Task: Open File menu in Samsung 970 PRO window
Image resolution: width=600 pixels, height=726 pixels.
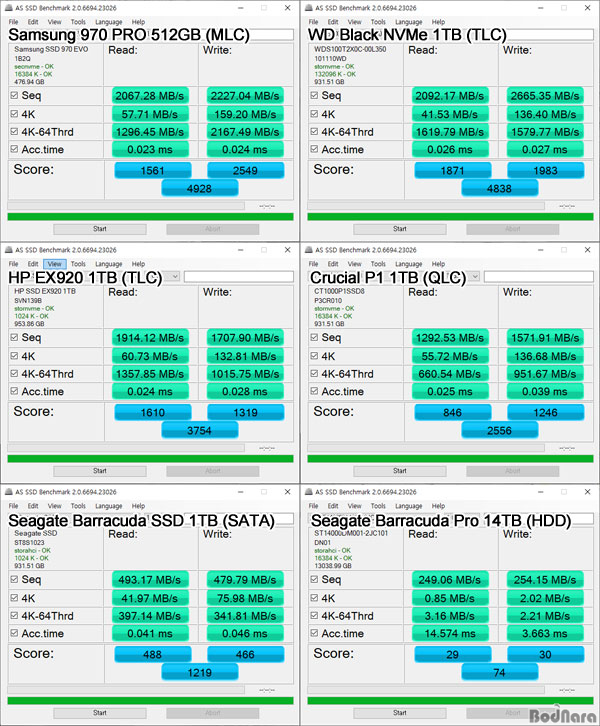Action: pyautogui.click(x=13, y=22)
